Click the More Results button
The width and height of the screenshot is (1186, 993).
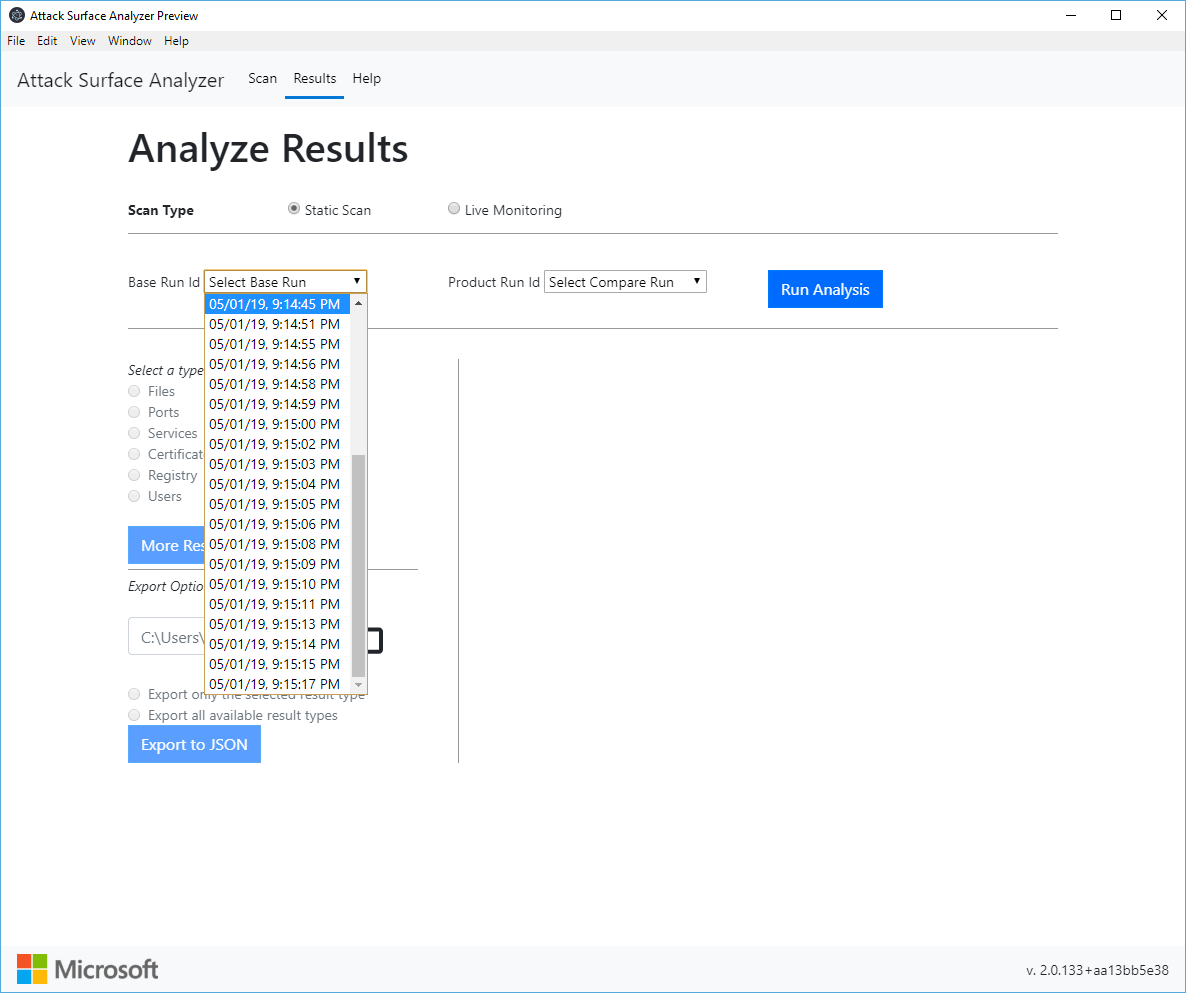166,545
